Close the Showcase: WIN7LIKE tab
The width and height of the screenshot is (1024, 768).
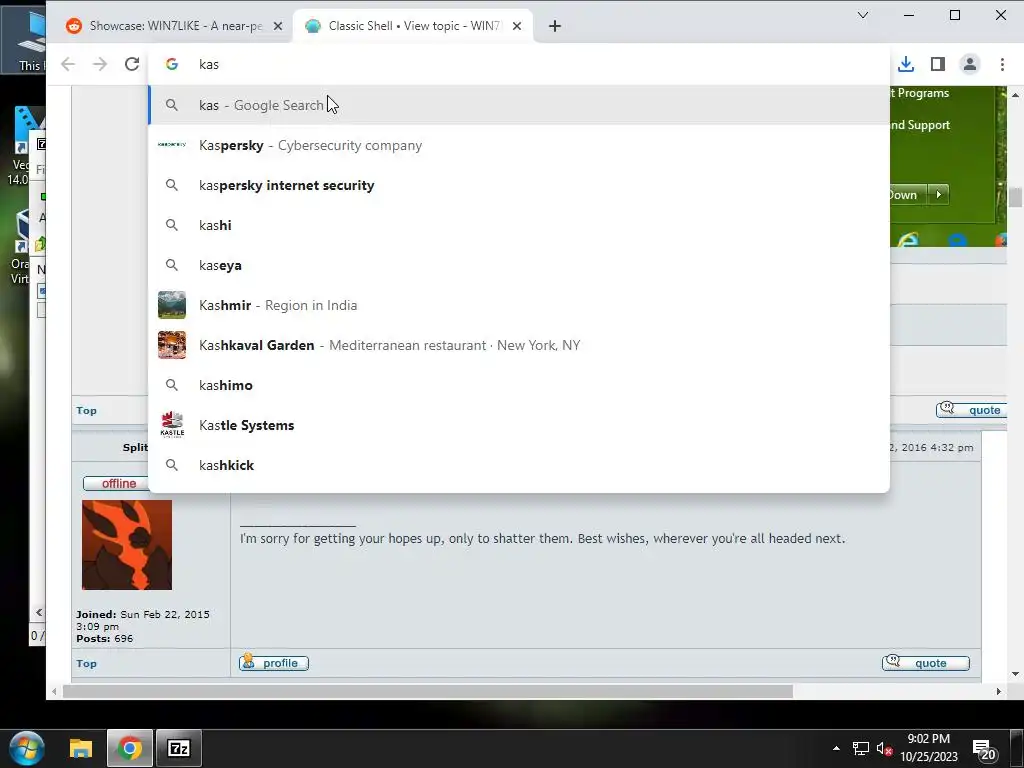278,26
